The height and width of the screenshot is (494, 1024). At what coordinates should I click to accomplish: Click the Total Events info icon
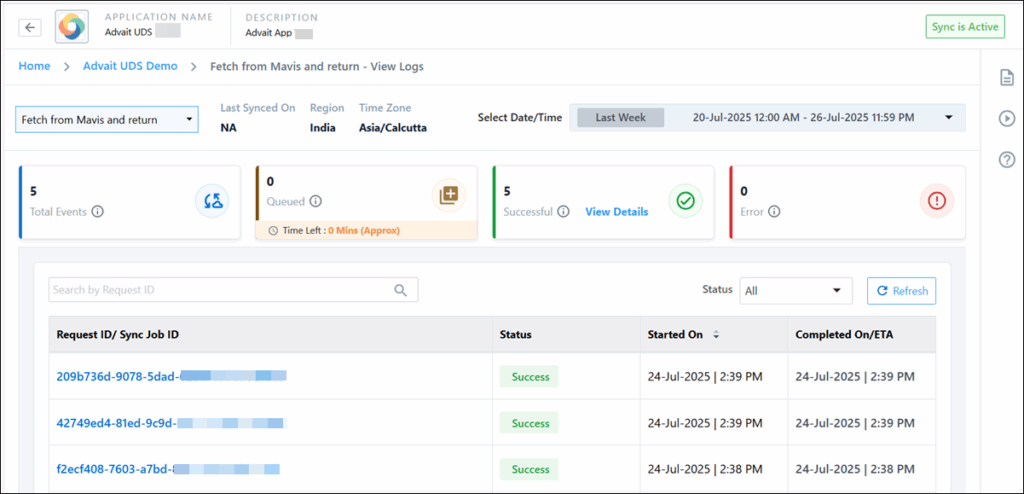pyautogui.click(x=98, y=212)
